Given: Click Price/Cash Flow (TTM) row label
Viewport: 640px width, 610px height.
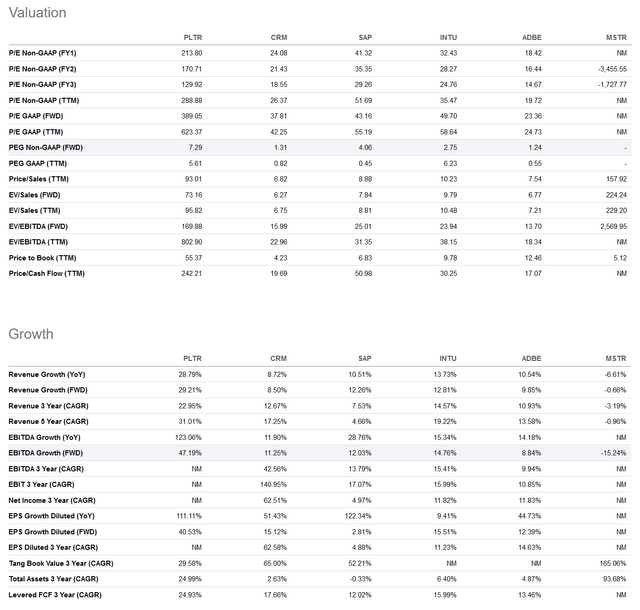Looking at the screenshot, I should click(x=47, y=274).
